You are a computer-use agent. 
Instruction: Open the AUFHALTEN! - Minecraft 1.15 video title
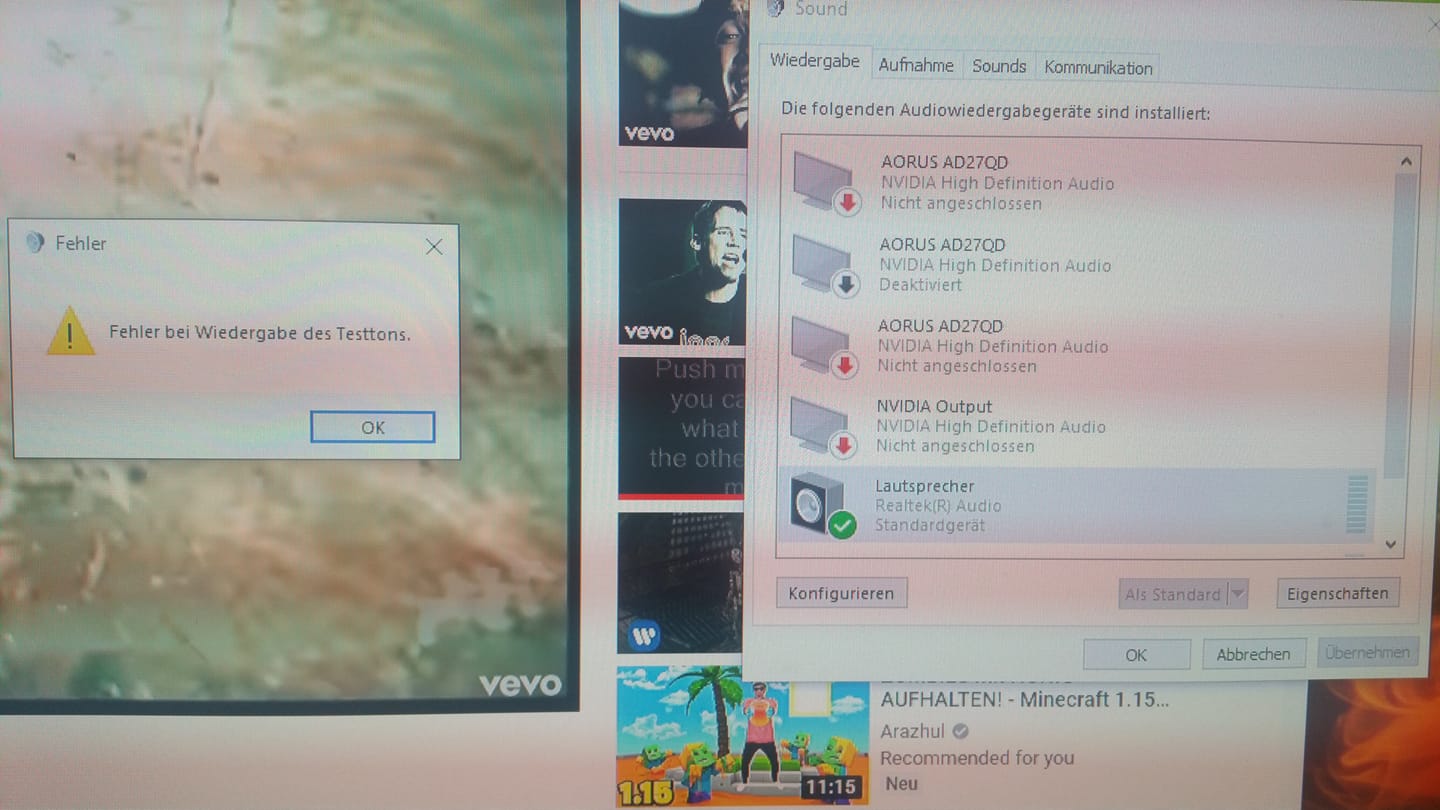[x=1024, y=700]
